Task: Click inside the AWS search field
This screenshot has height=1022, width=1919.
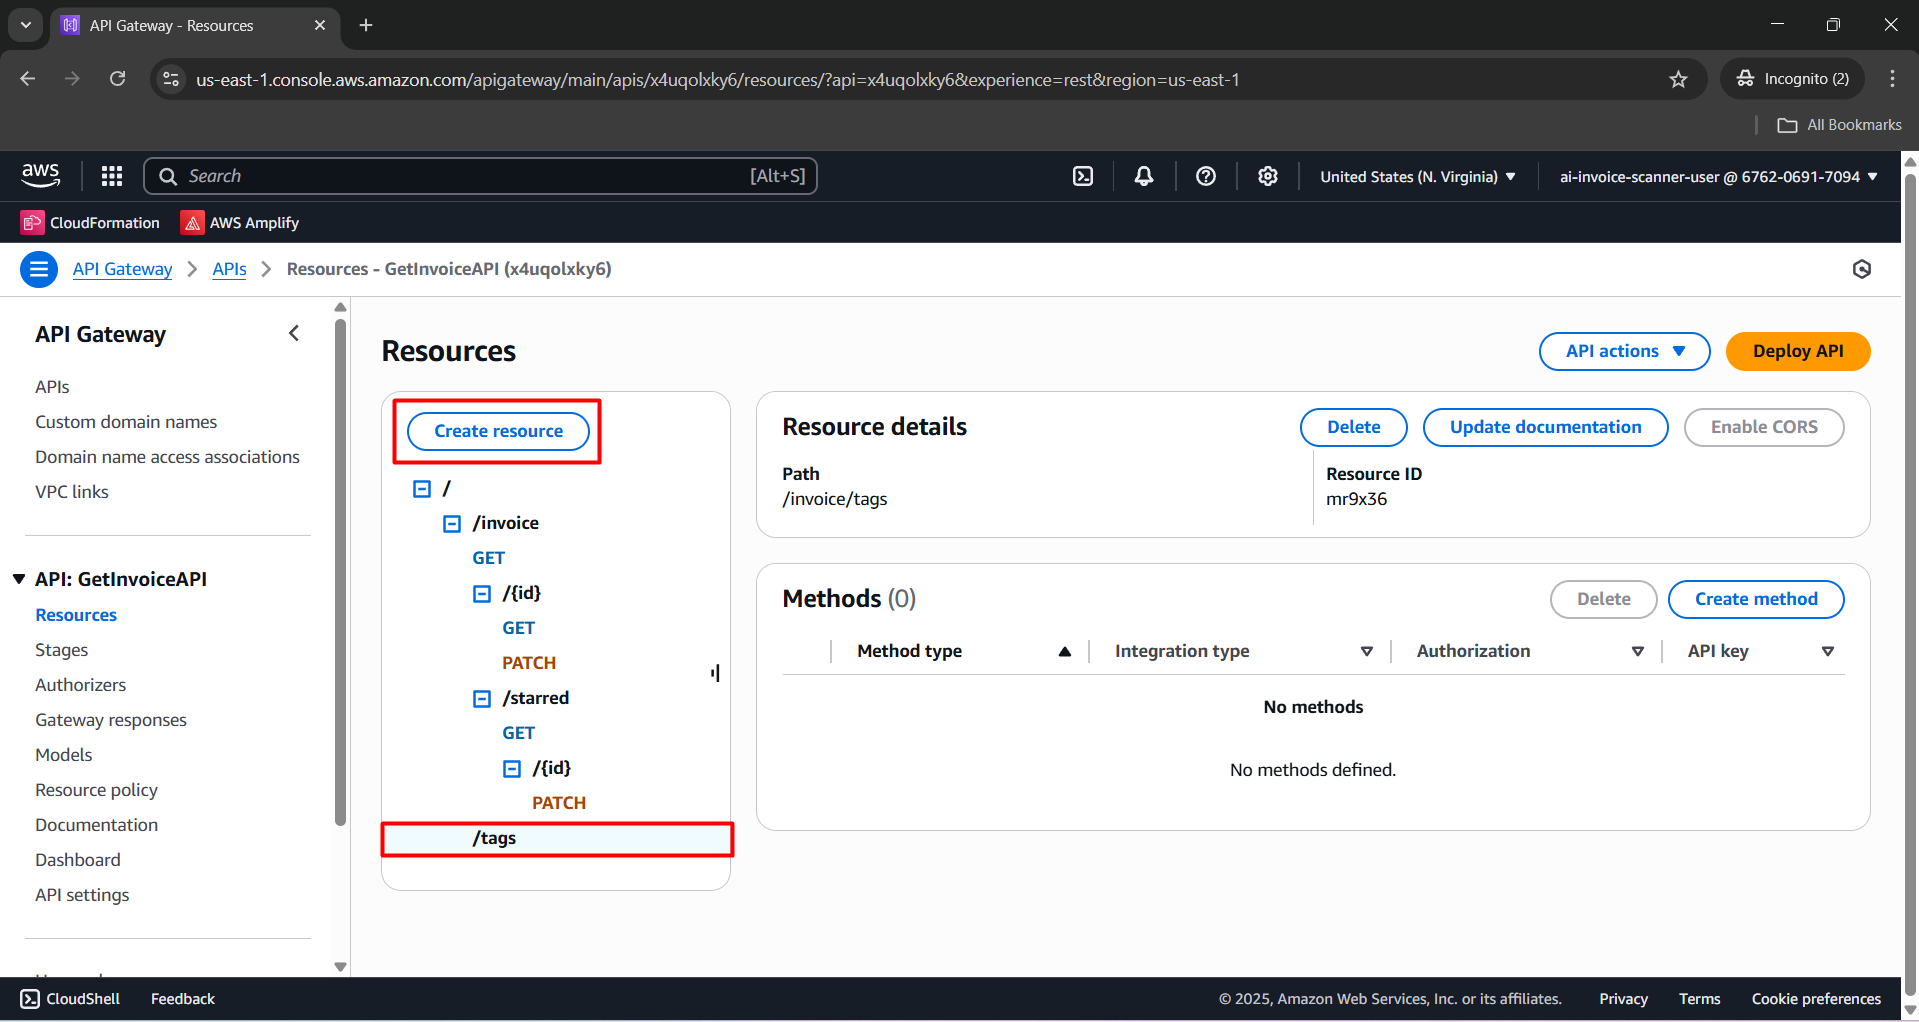Action: point(480,175)
